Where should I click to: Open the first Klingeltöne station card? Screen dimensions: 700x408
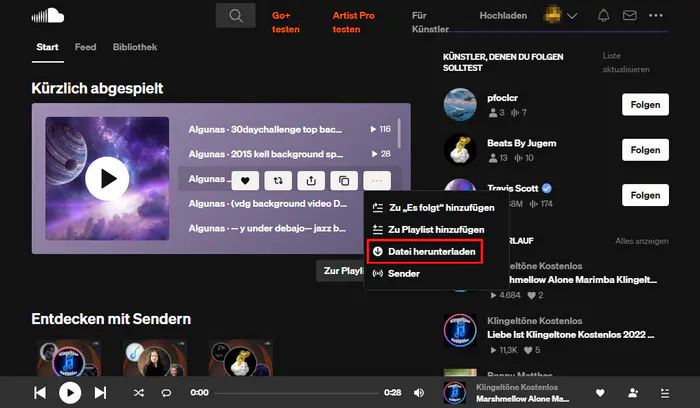pyautogui.click(x=69, y=358)
